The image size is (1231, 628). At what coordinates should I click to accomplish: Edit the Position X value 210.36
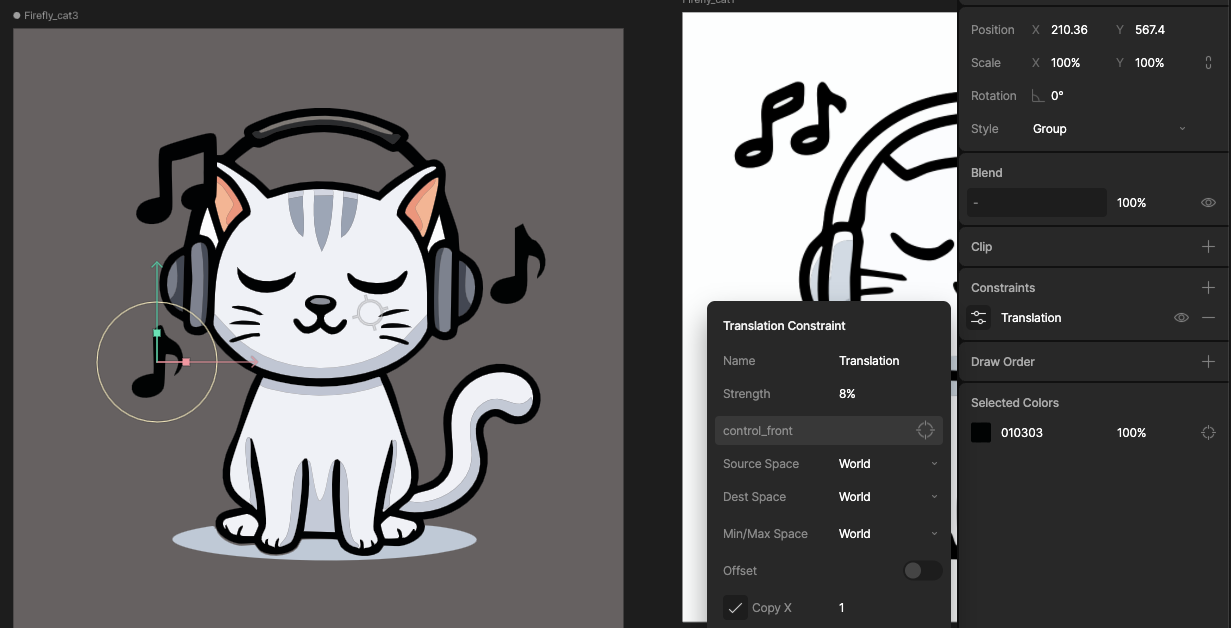[1069, 30]
